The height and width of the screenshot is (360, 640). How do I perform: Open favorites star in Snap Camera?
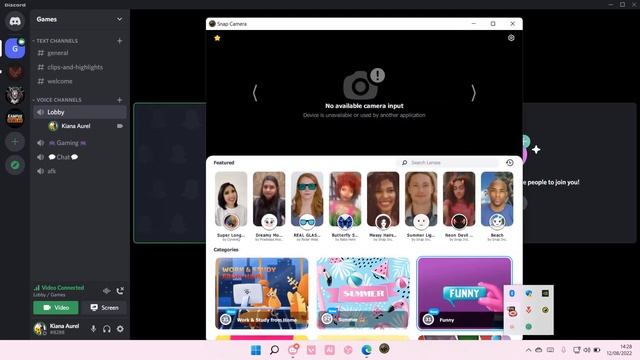217,38
